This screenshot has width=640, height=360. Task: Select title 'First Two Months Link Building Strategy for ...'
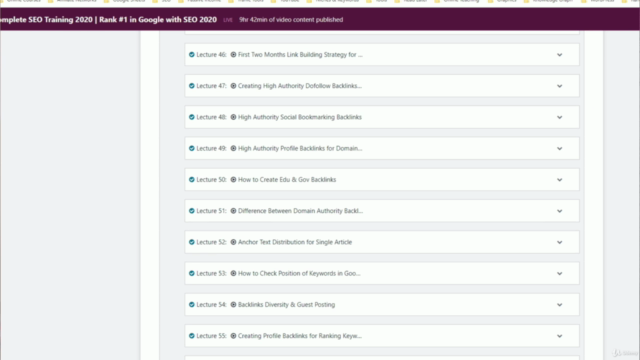[300, 55]
